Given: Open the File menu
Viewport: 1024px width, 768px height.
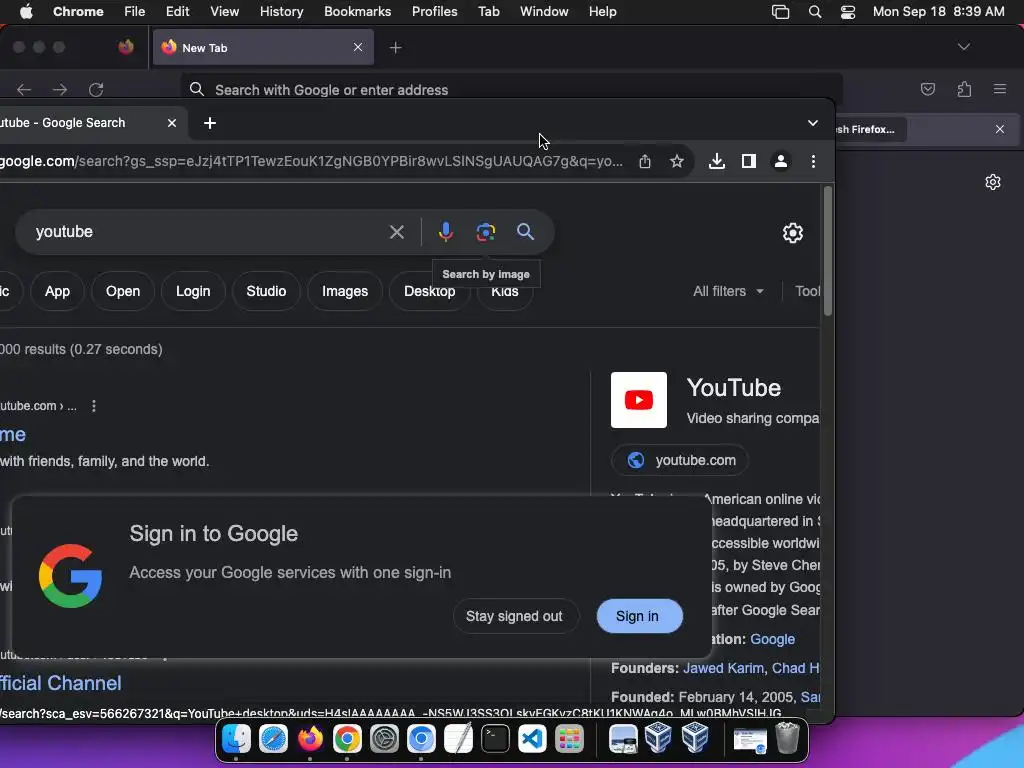Looking at the screenshot, I should [x=135, y=12].
